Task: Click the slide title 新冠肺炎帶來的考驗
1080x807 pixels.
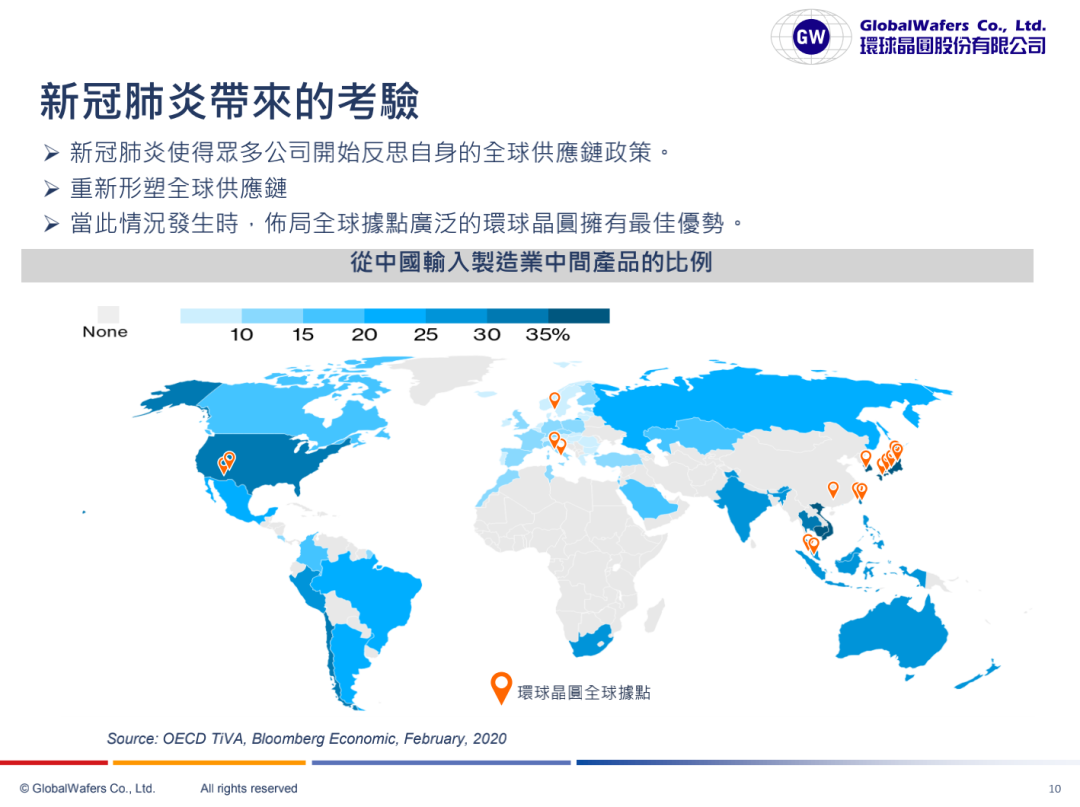Action: tap(228, 102)
